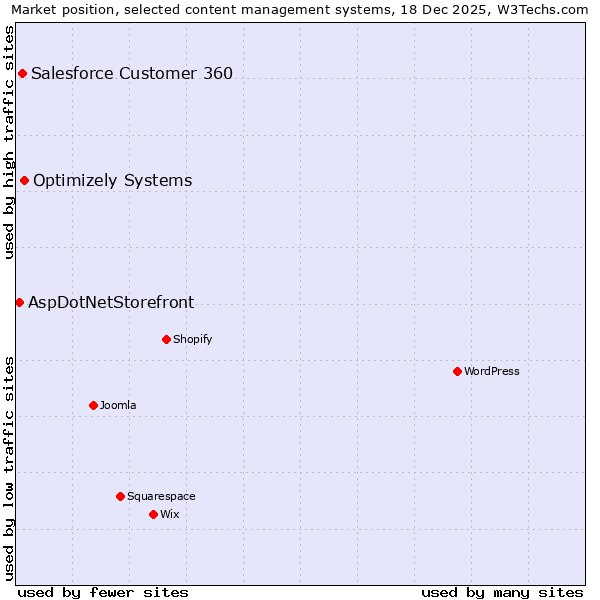Click the 'used by many sites' axis label
The height and width of the screenshot is (600, 600).
(502, 593)
